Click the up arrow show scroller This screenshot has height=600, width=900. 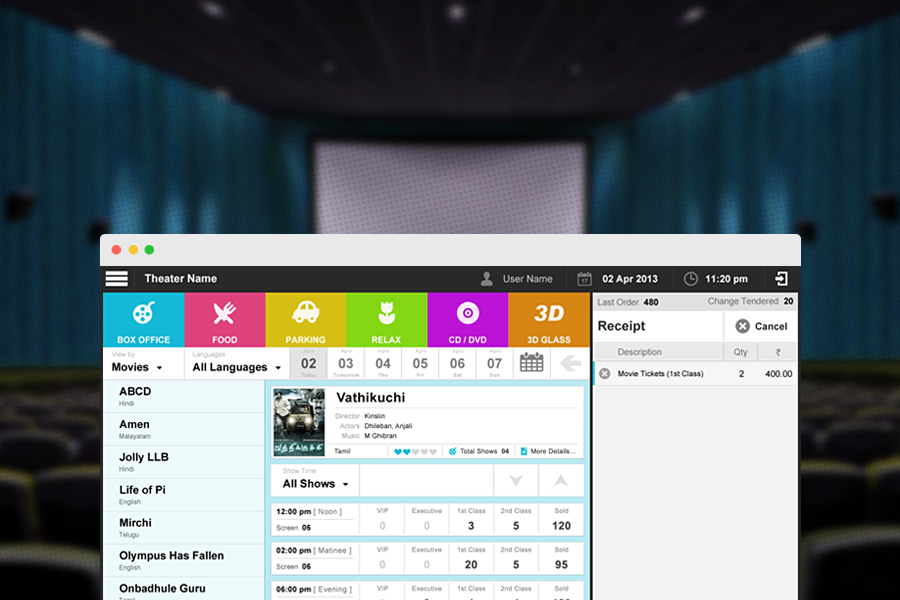[561, 481]
